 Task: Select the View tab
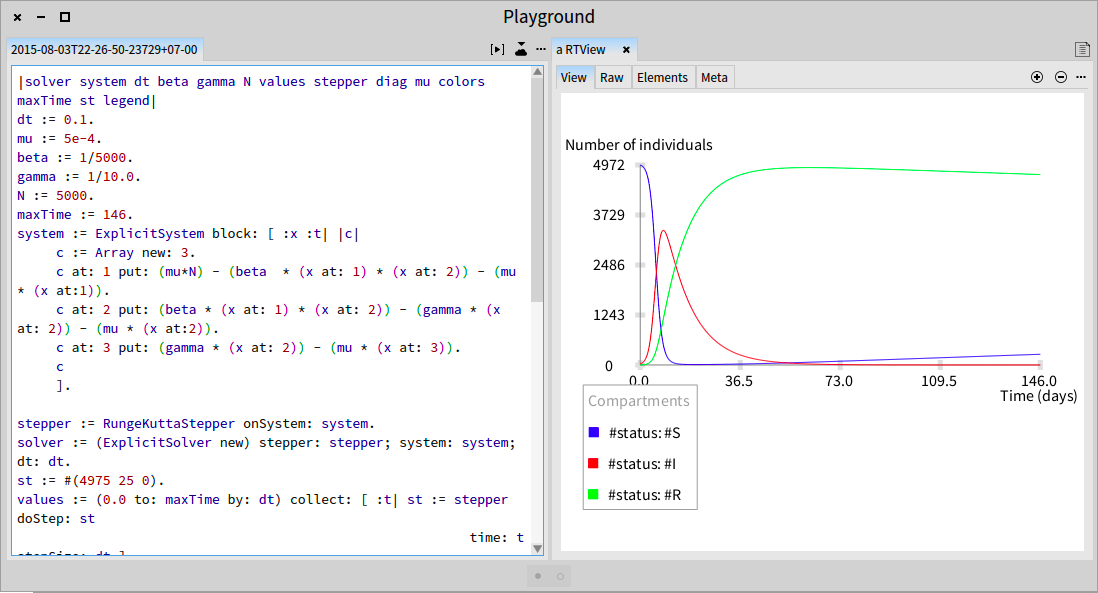pyautogui.click(x=574, y=78)
